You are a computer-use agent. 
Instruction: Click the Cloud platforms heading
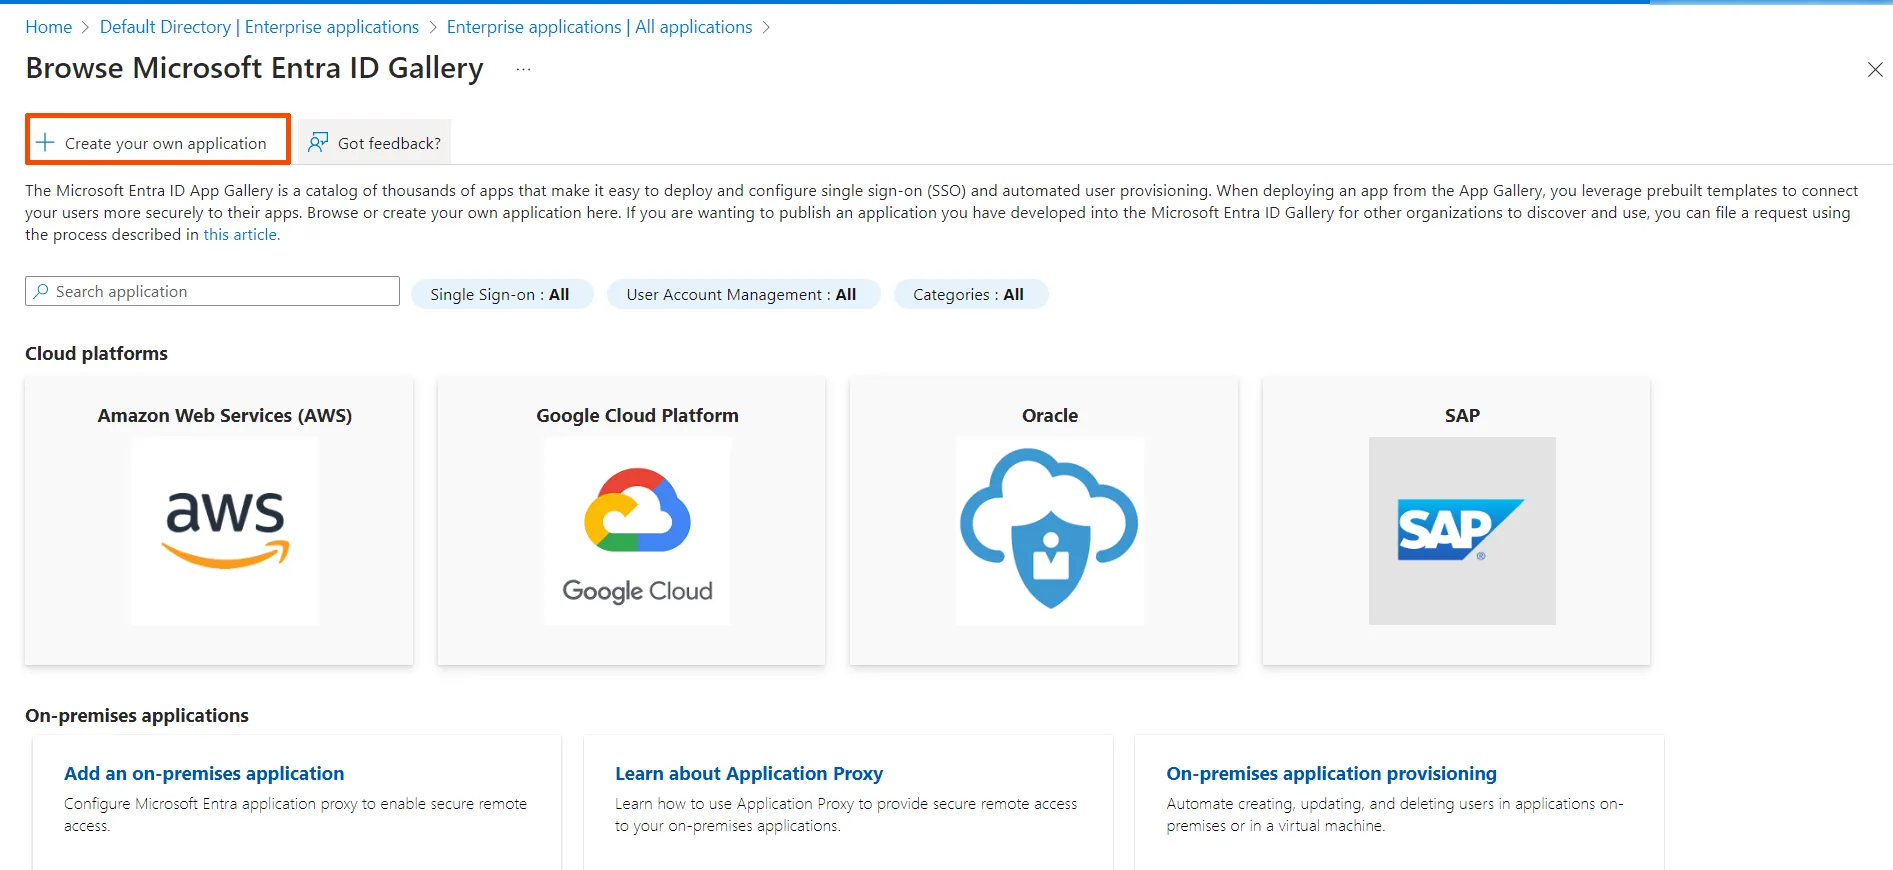(96, 353)
